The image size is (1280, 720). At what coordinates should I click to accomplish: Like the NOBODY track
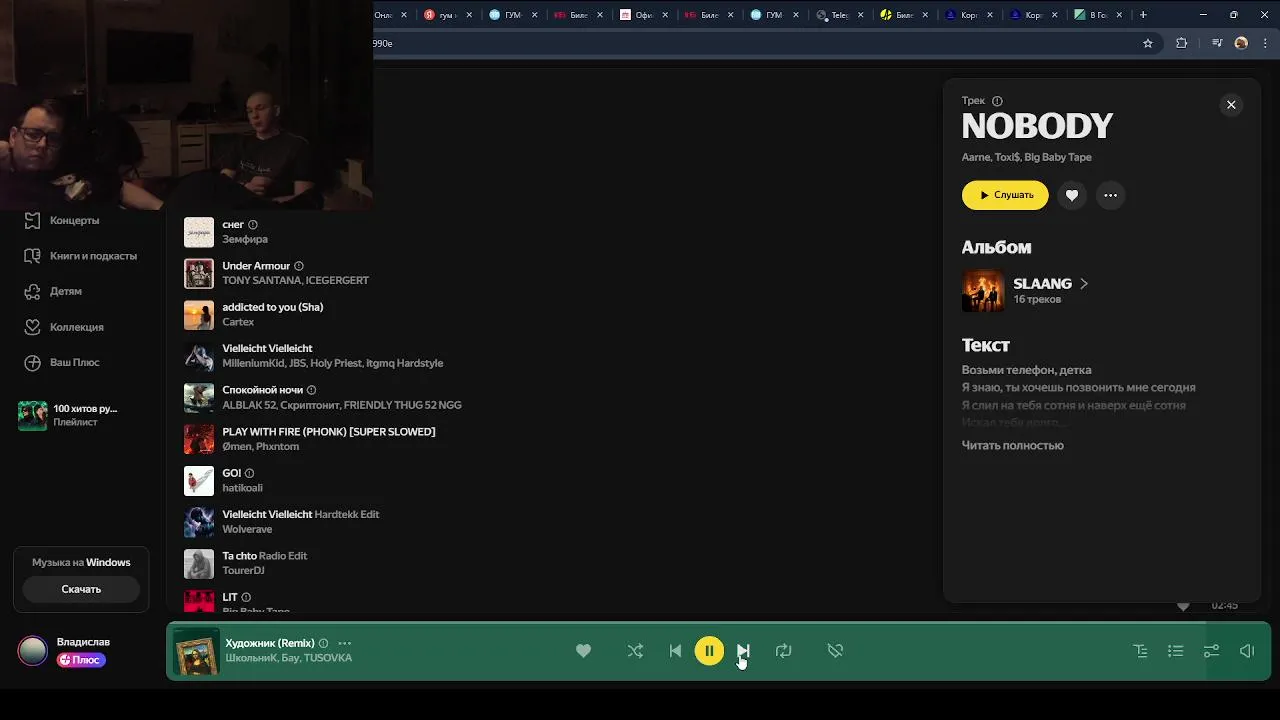tap(1072, 195)
